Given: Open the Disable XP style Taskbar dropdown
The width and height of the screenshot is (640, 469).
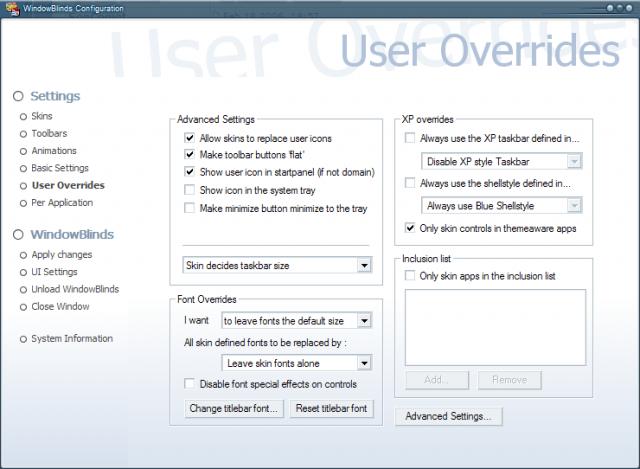Looking at the screenshot, I should [502, 162].
